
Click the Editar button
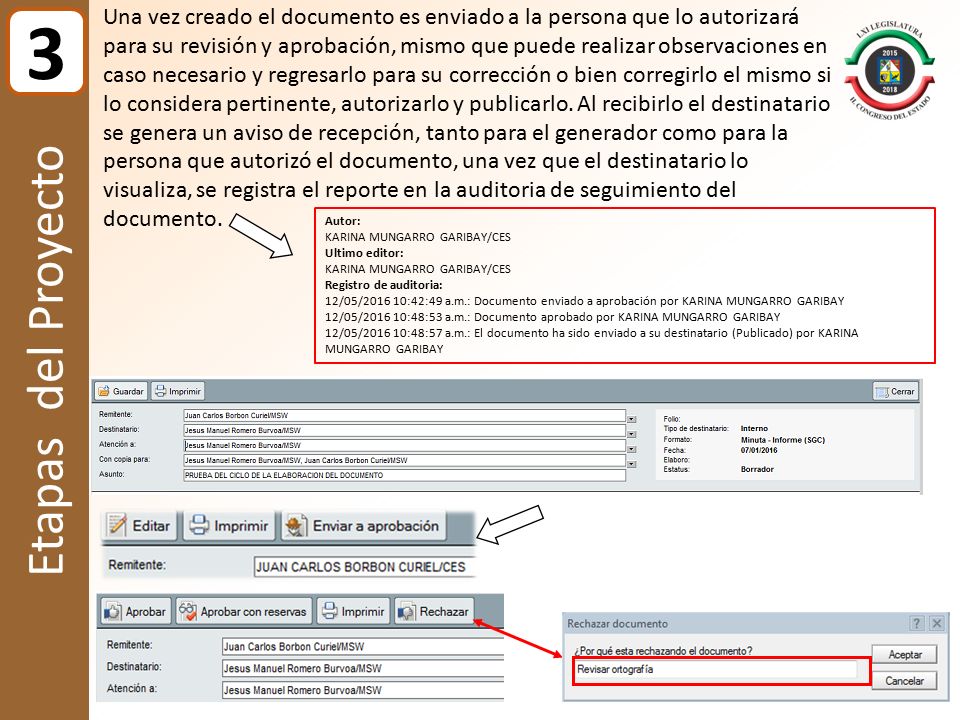140,526
